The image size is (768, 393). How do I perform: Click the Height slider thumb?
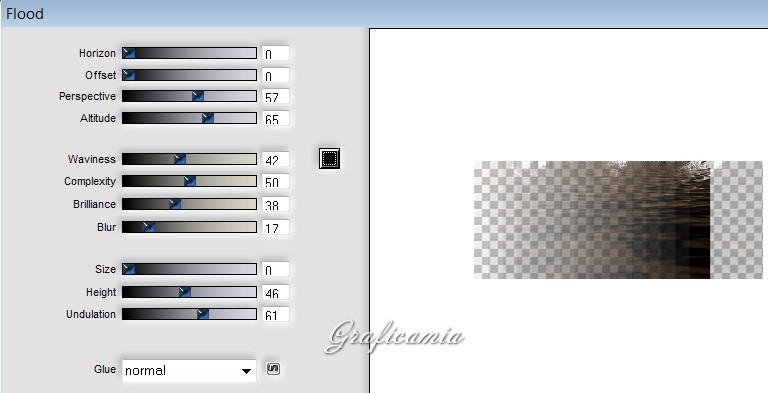(185, 292)
